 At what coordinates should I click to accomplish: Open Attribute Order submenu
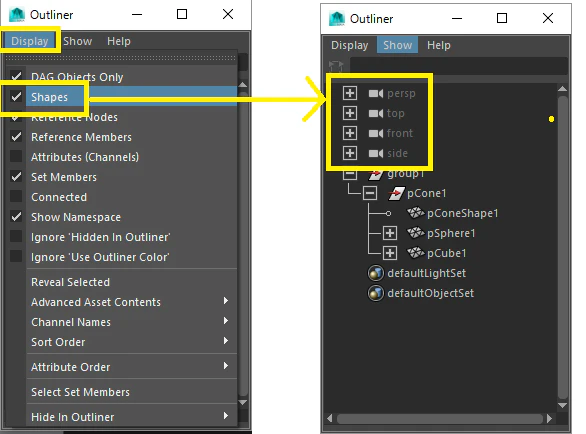click(132, 367)
